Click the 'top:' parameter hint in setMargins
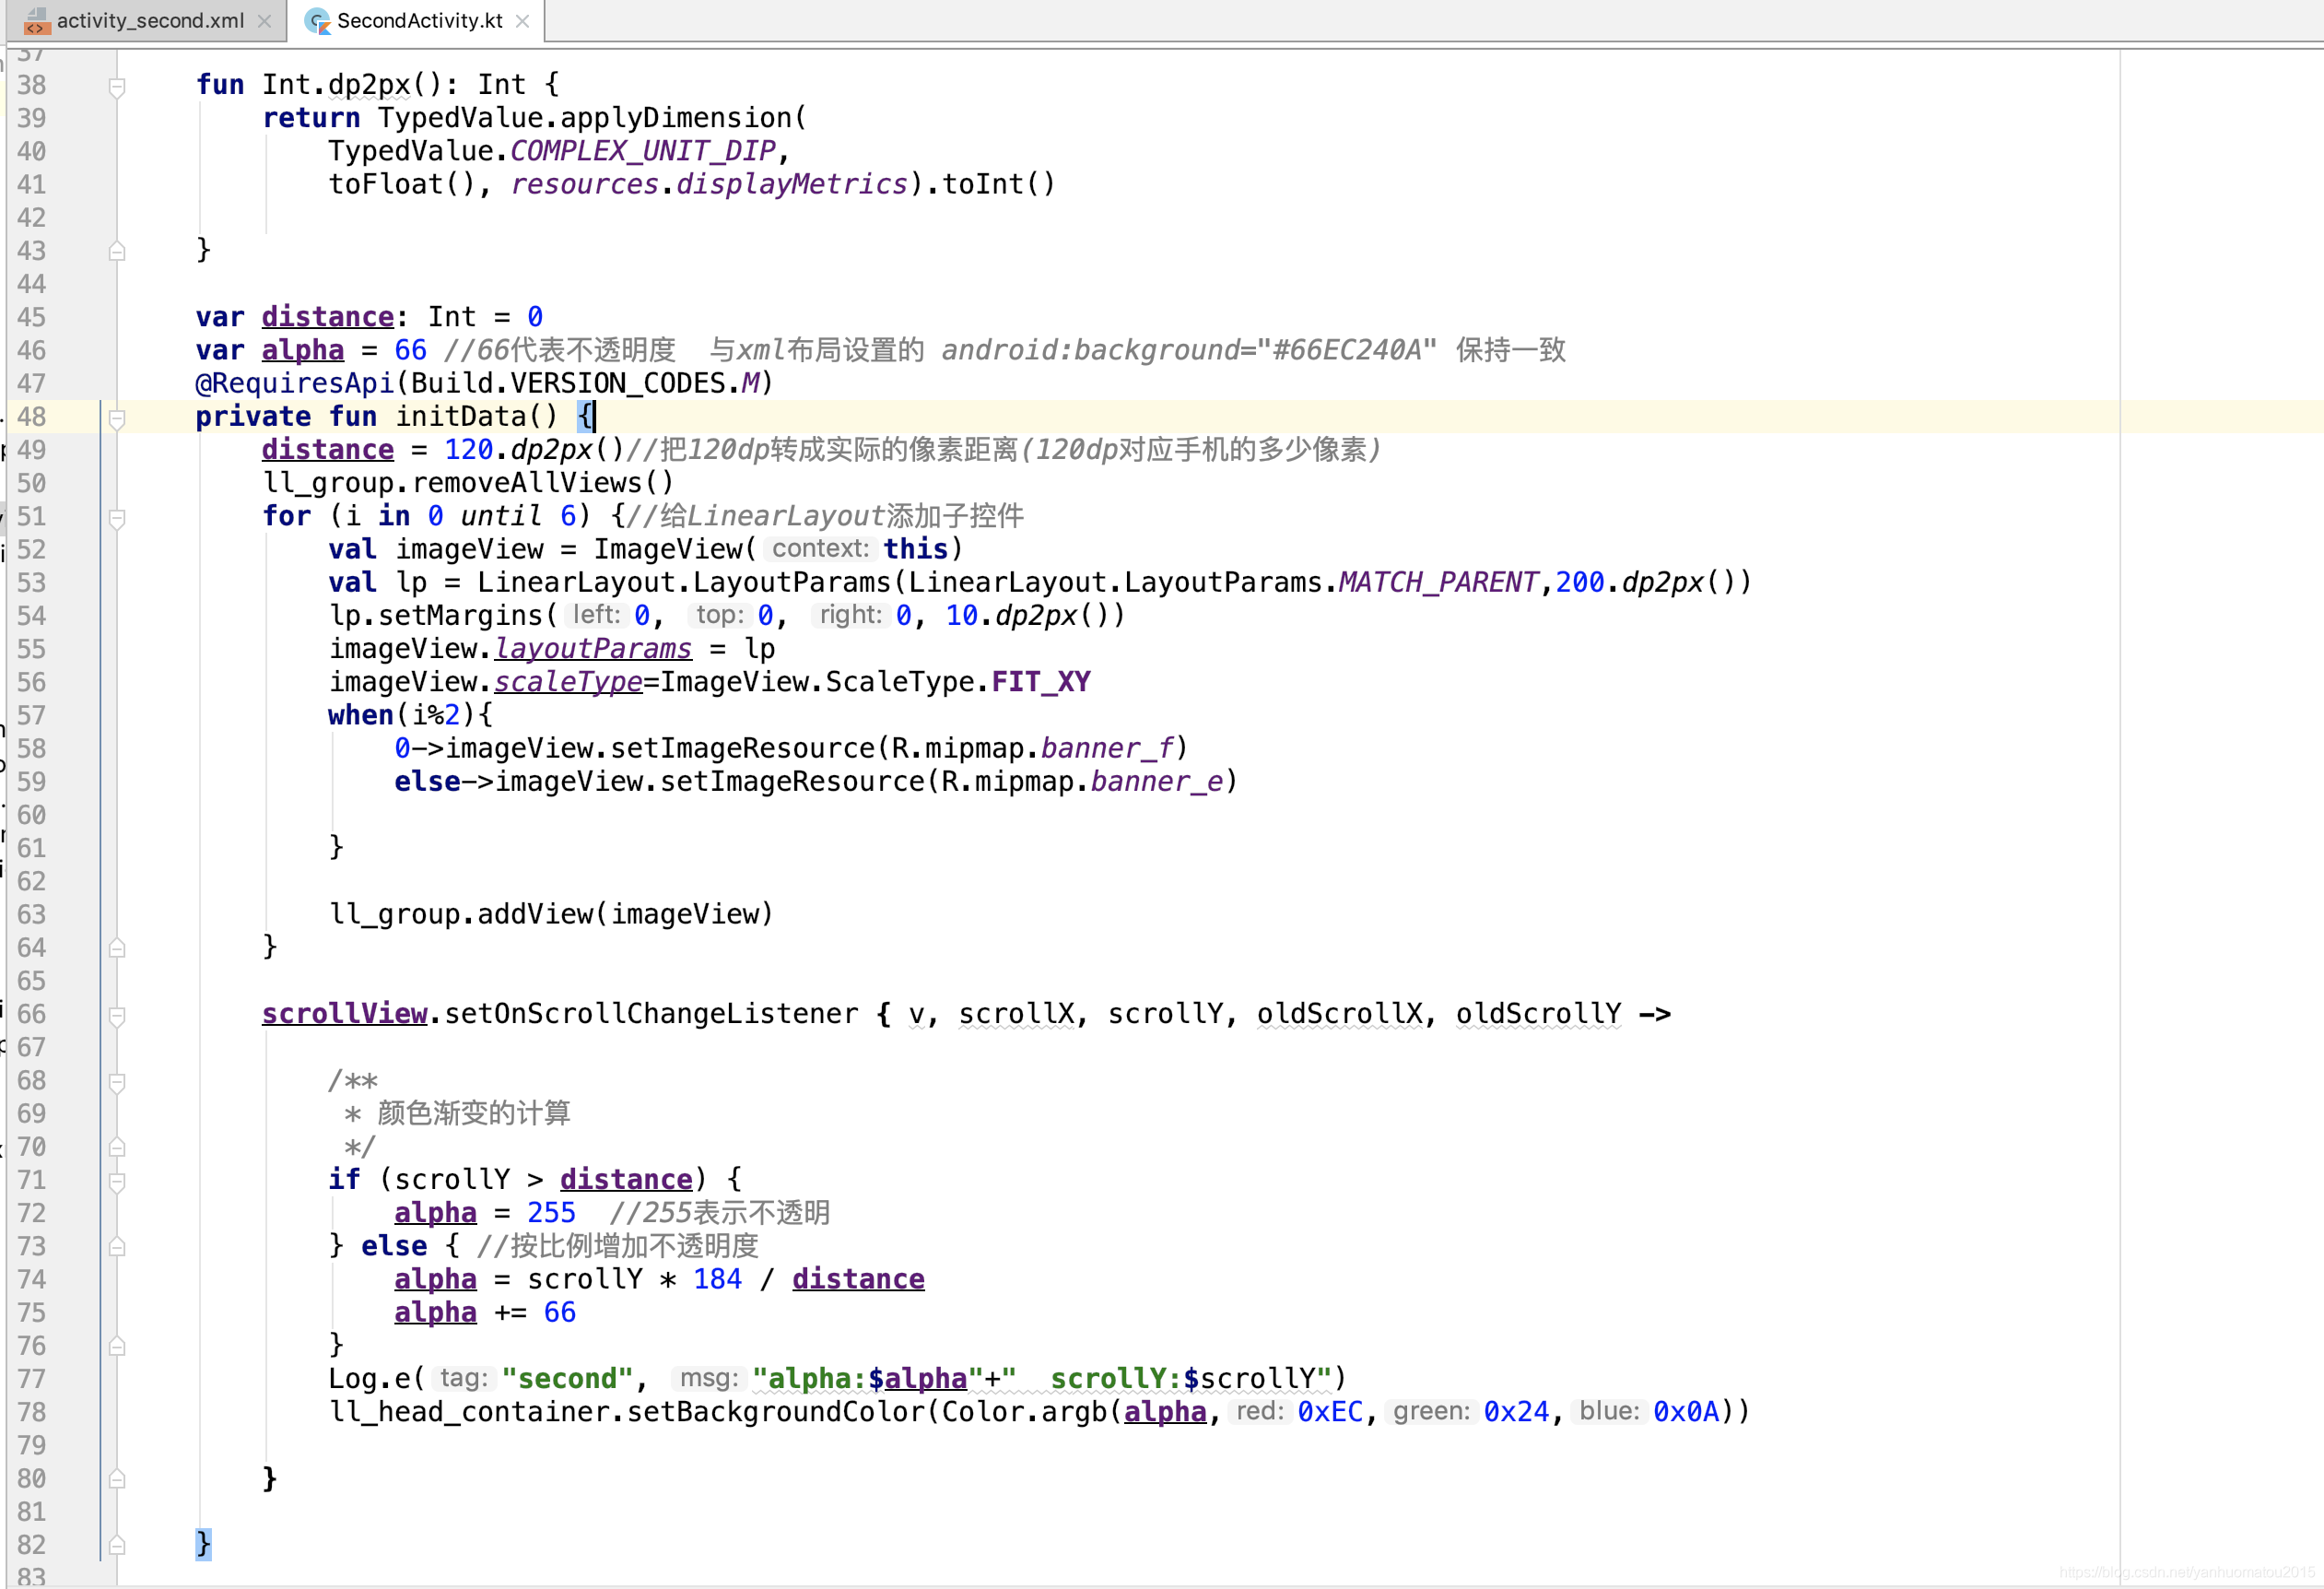Image resolution: width=2324 pixels, height=1589 pixels. pos(720,615)
